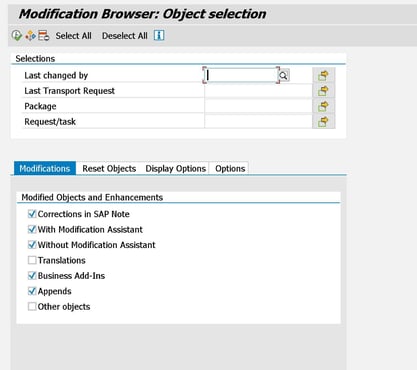The width and height of the screenshot is (417, 370).
Task: Click Select All button
Action: (x=73, y=36)
